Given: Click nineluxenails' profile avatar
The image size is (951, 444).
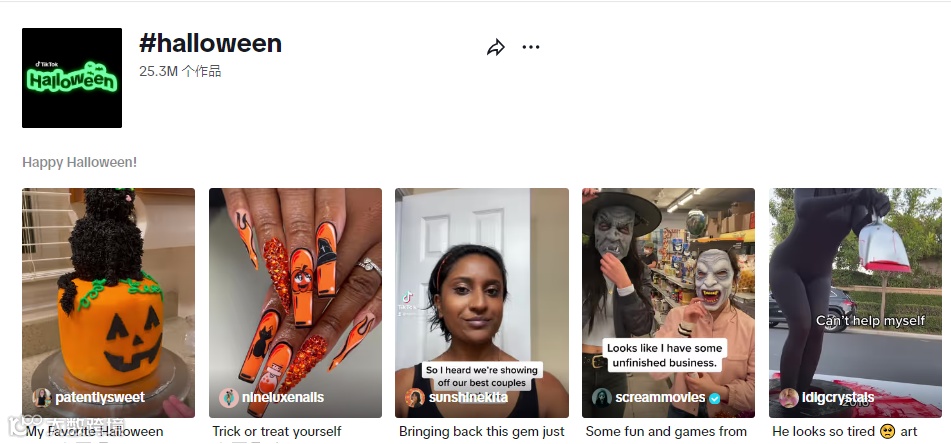Looking at the screenshot, I should point(229,398).
